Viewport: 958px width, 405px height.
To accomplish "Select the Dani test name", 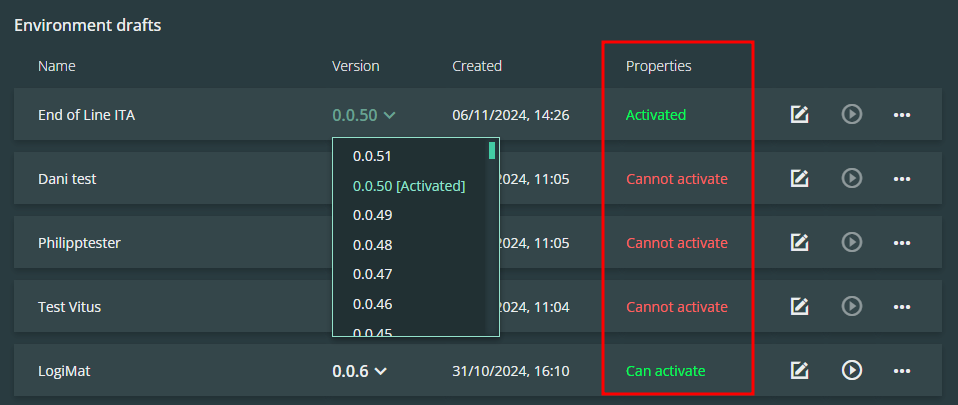I will (x=67, y=179).
